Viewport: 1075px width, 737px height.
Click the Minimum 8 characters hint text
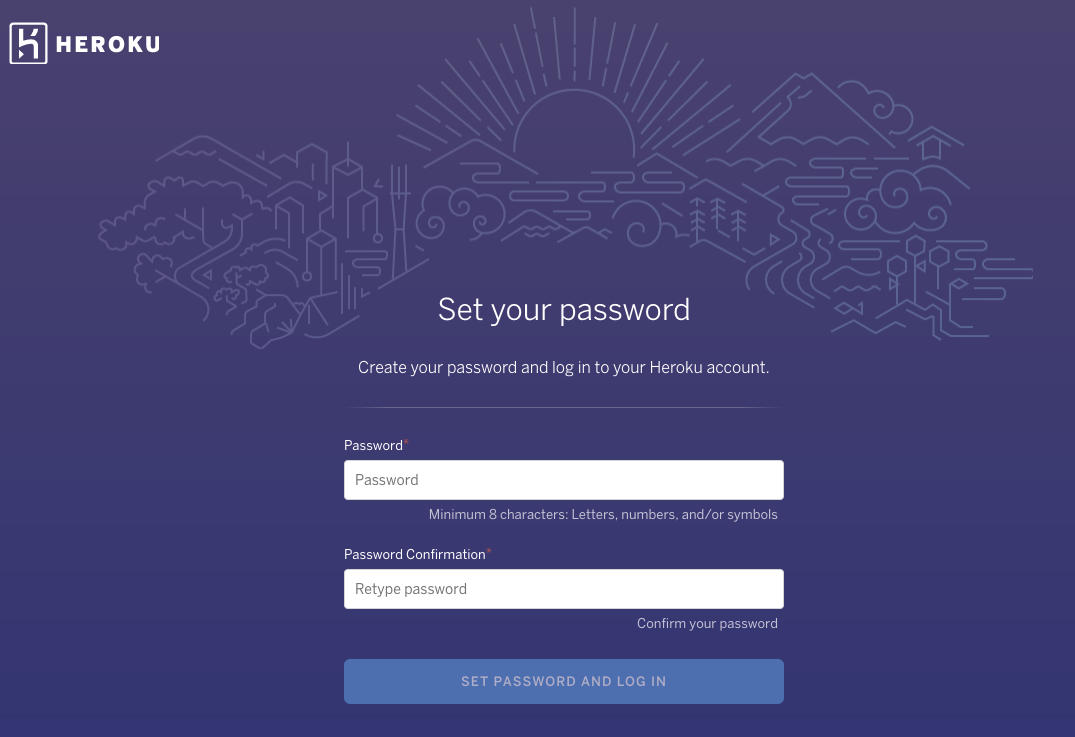point(603,515)
